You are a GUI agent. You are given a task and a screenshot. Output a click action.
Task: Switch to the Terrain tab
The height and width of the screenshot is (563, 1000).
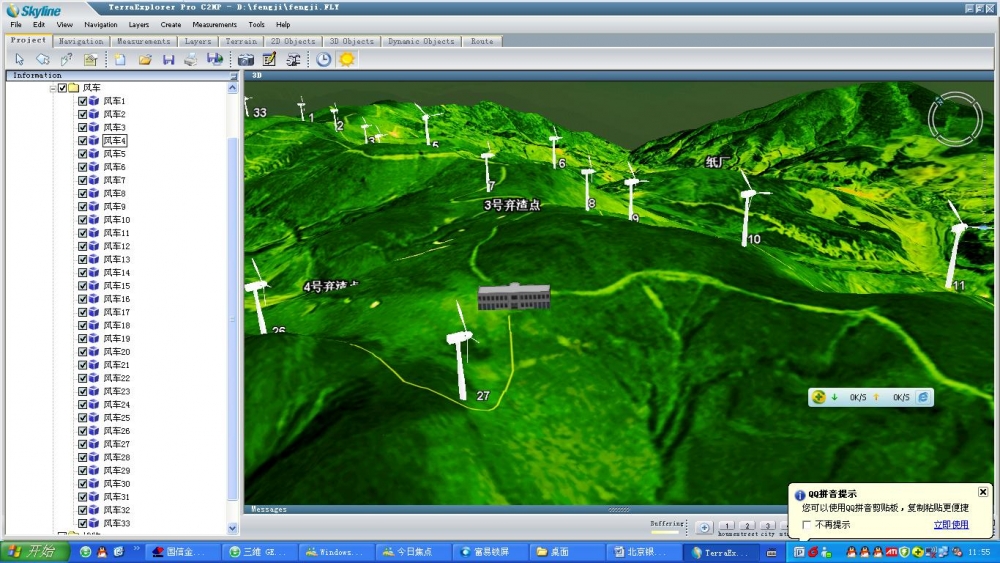point(241,41)
